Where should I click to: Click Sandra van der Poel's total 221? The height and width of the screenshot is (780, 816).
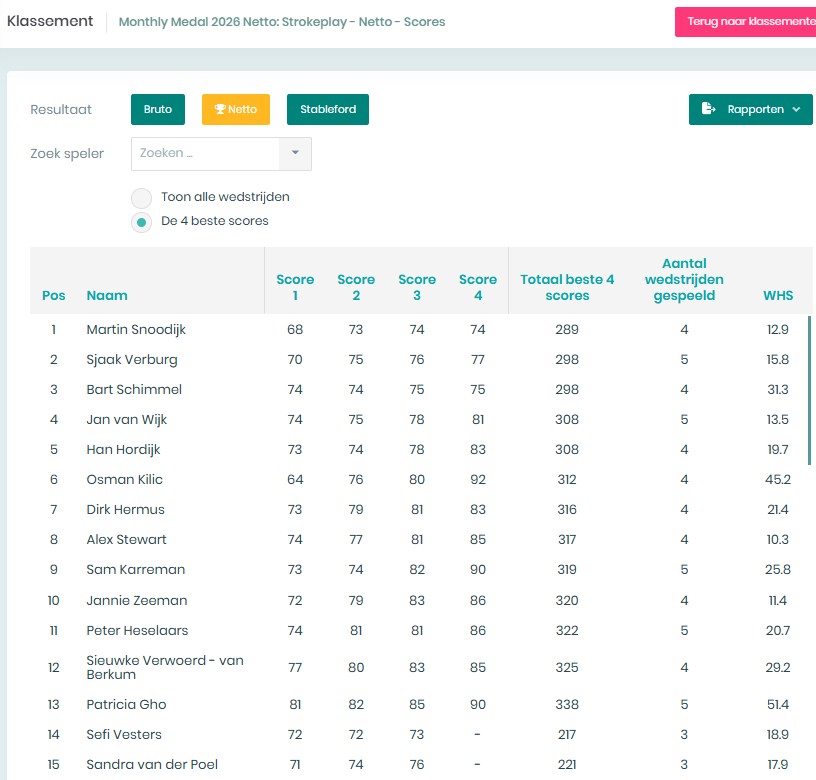pyautogui.click(x=567, y=765)
